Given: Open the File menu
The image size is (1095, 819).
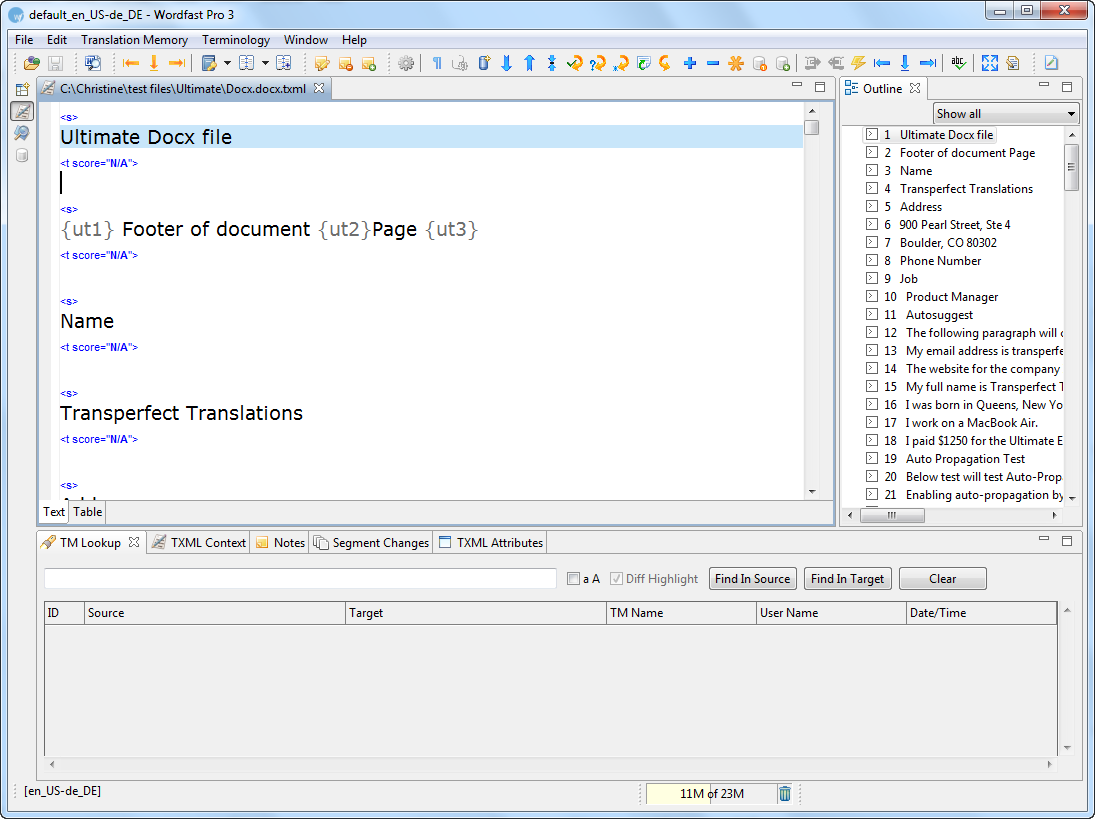Looking at the screenshot, I should click(24, 40).
